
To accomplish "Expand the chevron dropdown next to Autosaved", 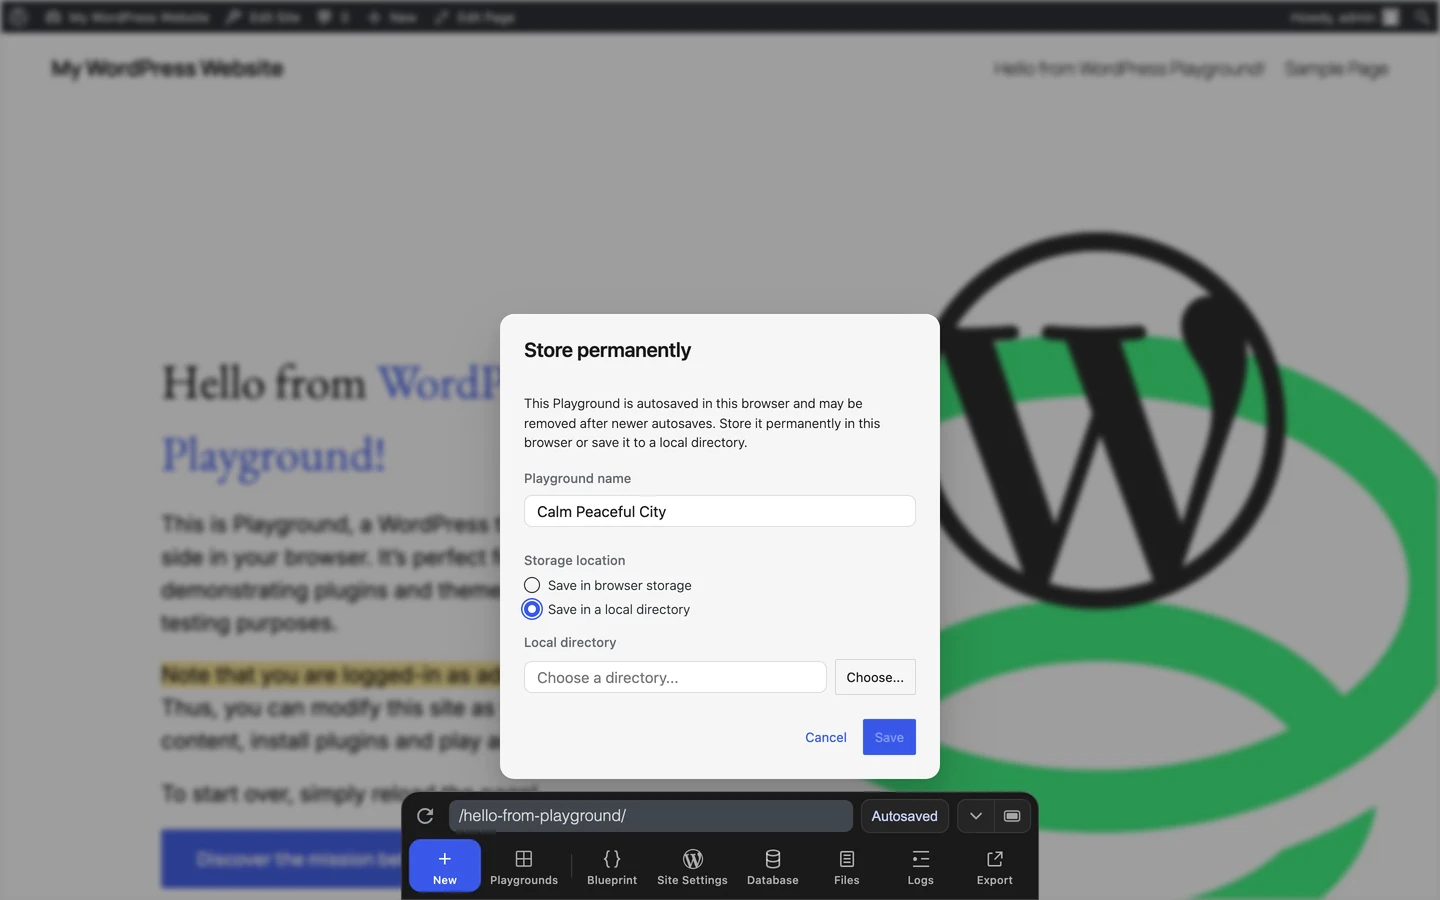I will [976, 816].
